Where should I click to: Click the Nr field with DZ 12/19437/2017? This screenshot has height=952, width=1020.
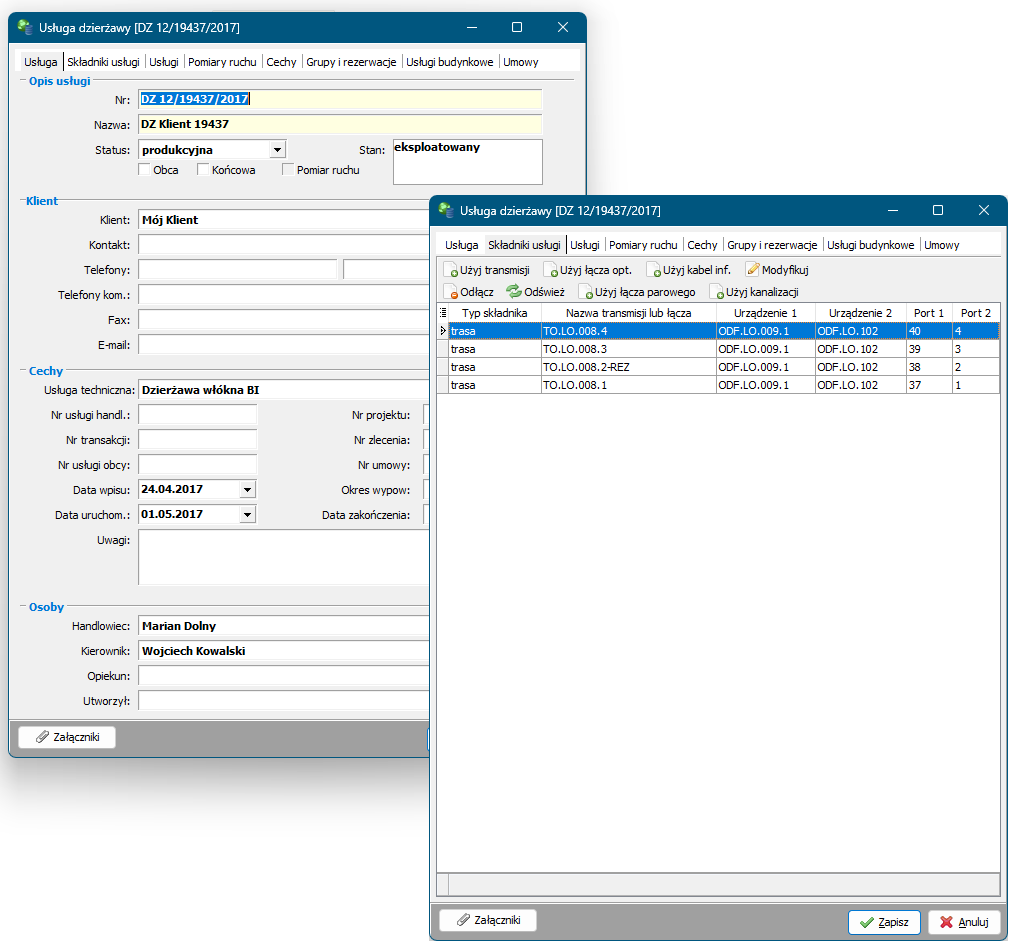click(340, 99)
